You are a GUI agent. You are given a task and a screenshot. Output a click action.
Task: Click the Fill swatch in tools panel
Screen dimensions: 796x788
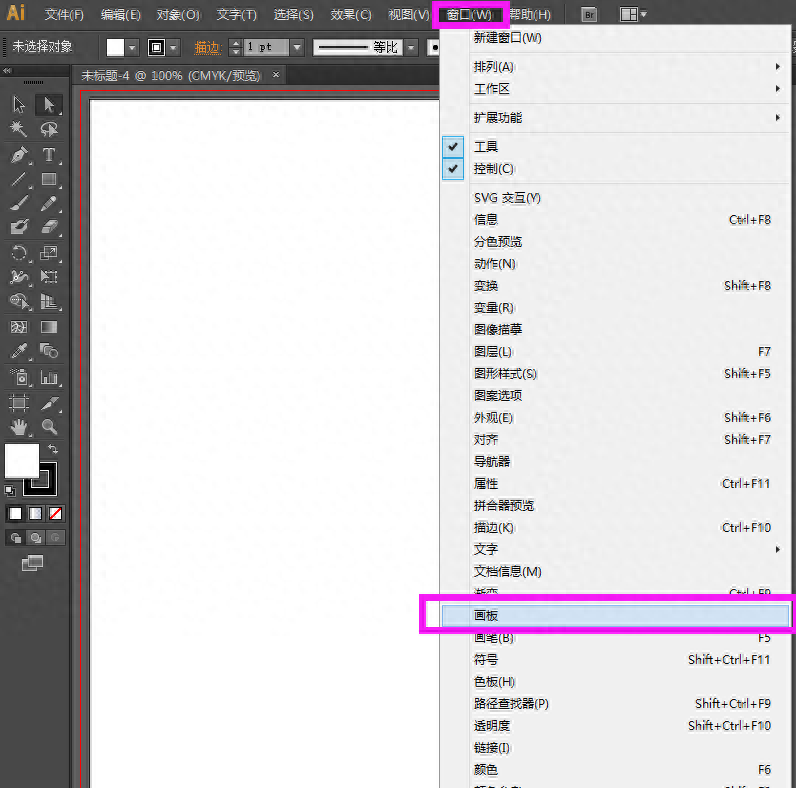pos(21,461)
